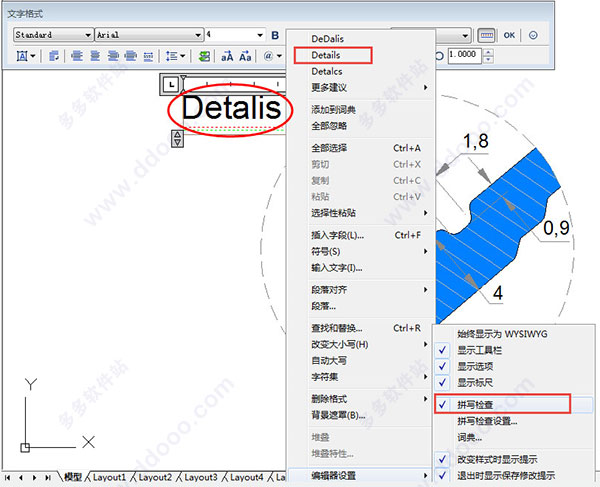Screen dimensions: 600x487
Task: Click the circular options icon after OK
Action: tap(533, 35)
